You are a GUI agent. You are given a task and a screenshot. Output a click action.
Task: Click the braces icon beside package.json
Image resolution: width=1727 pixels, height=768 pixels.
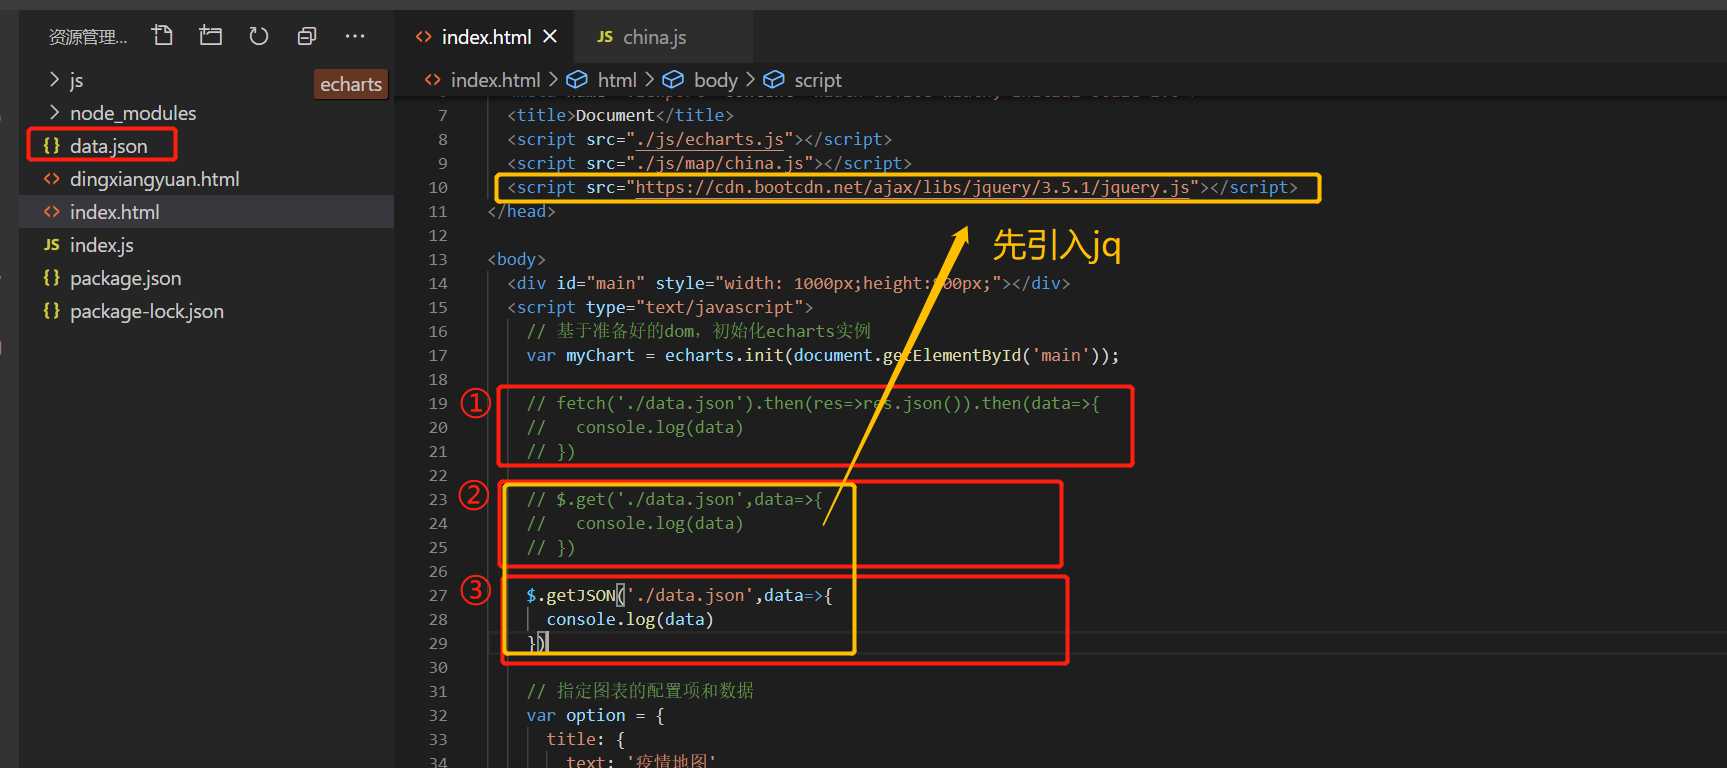51,278
